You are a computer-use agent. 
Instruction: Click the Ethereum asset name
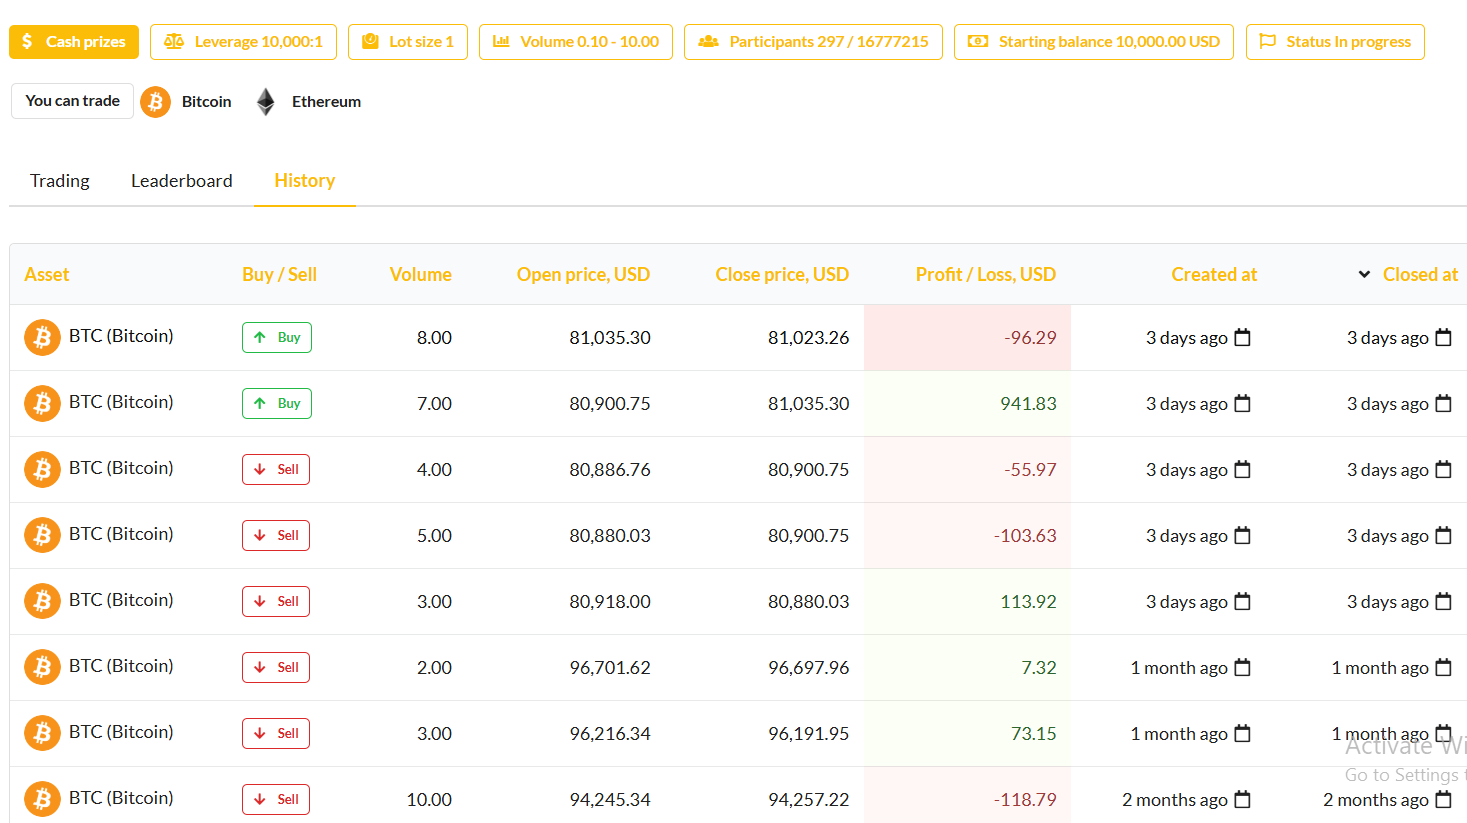pyautogui.click(x=326, y=102)
